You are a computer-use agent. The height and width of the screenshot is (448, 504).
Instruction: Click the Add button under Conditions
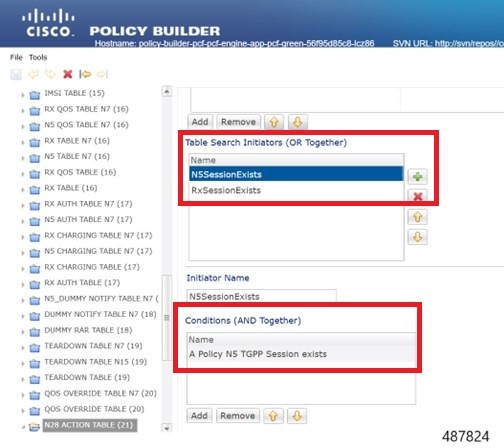pos(199,416)
